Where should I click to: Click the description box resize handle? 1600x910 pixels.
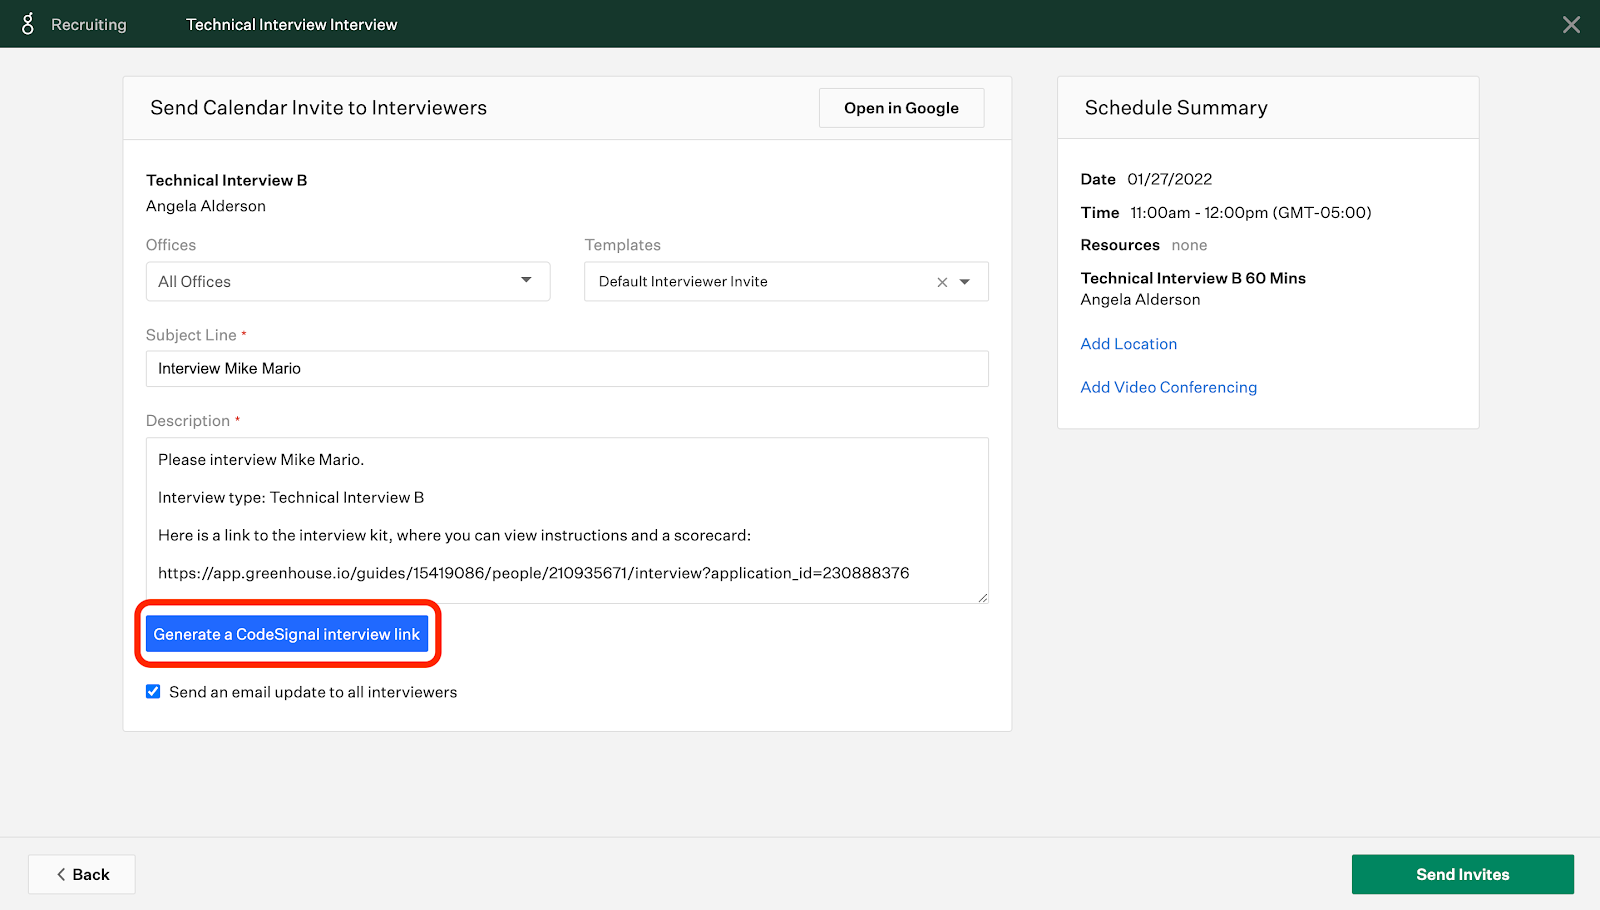click(x=983, y=598)
